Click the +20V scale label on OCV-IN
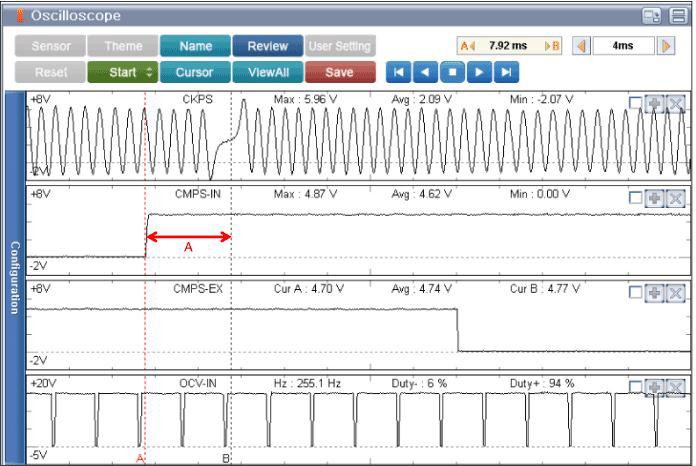Image resolution: width=696 pixels, height=466 pixels. point(43,383)
